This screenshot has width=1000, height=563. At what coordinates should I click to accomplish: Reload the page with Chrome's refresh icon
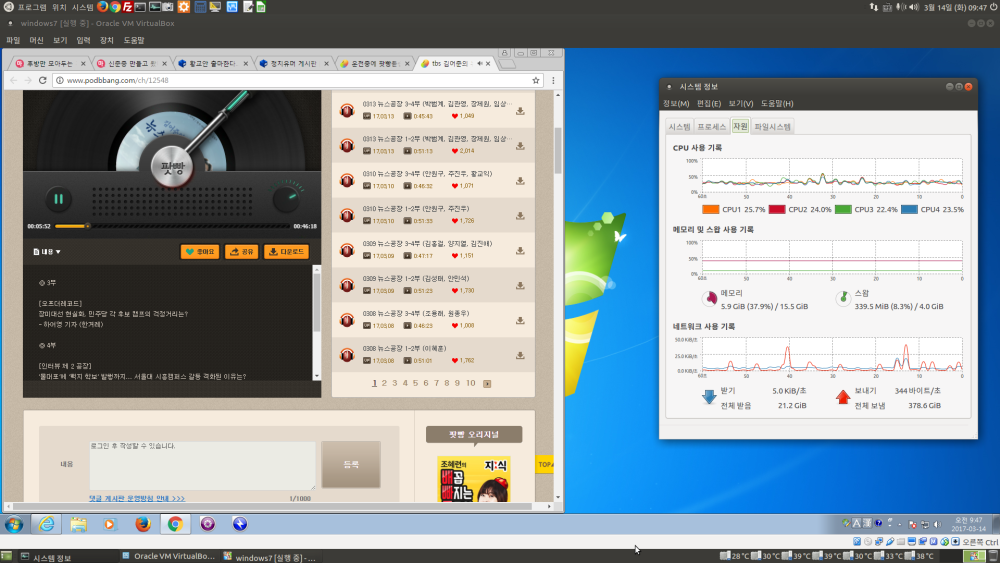click(x=43, y=80)
